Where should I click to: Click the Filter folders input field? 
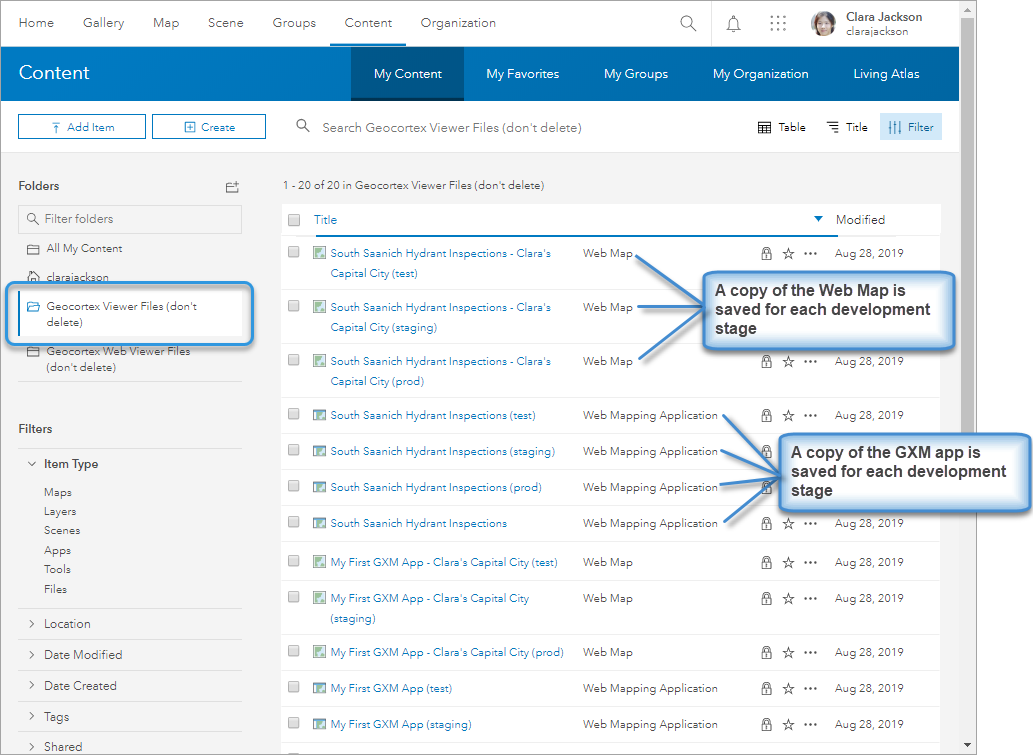pyautogui.click(x=130, y=219)
